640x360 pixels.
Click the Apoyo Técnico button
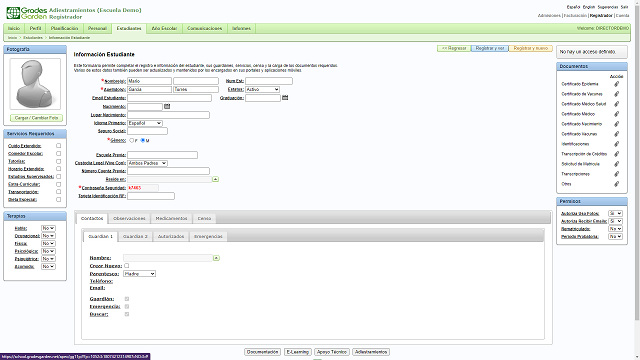pyautogui.click(x=331, y=352)
